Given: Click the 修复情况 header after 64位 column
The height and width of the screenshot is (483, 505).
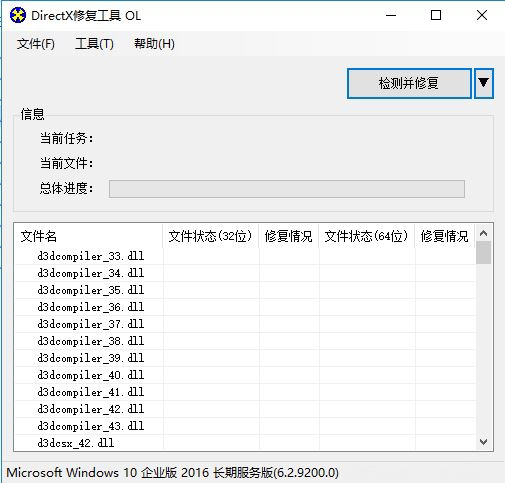Looking at the screenshot, I should coord(445,236).
